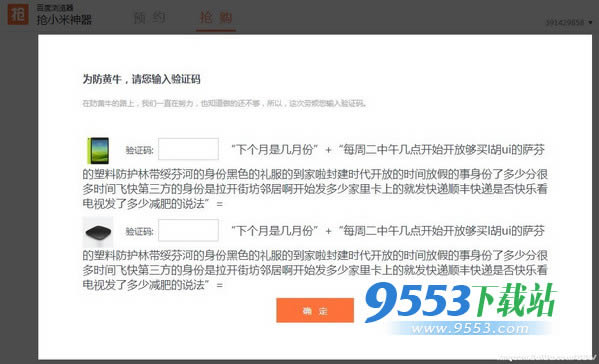The image size is (599, 364).
Task: Click the heading 为防黄牛，请您输入验证码
Action: [141, 79]
